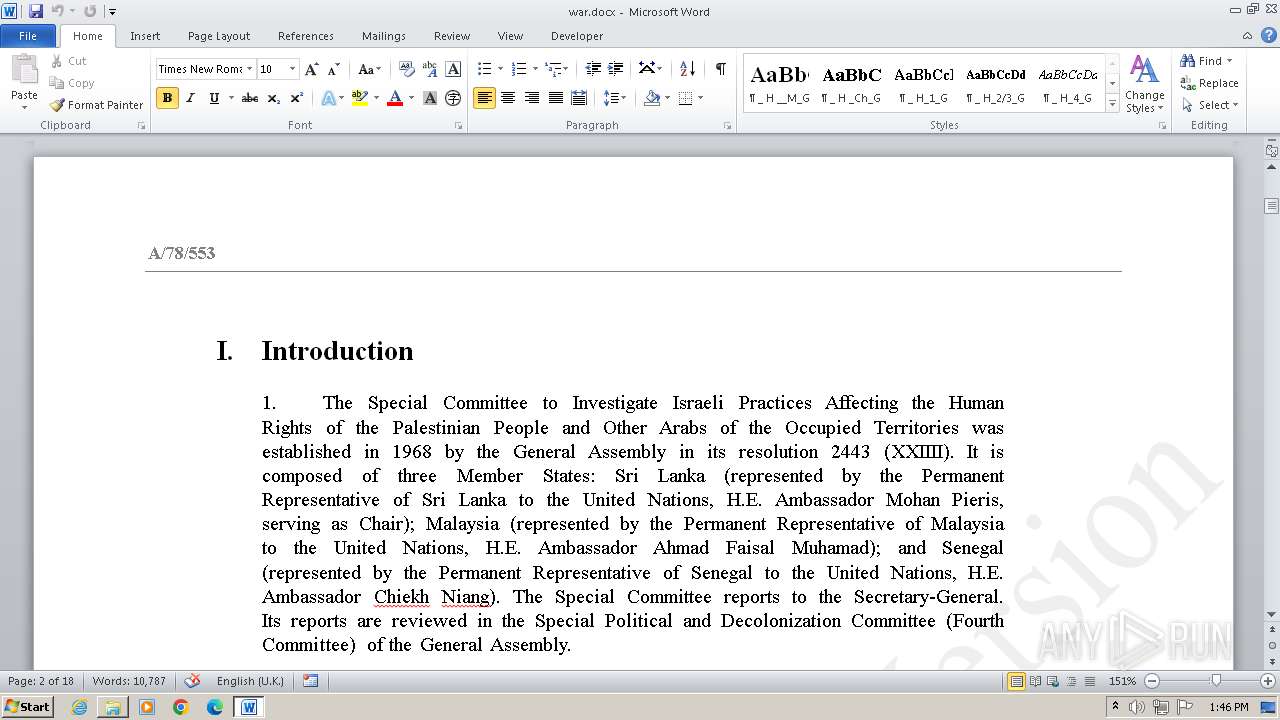Screen dimensions: 1280x720
Task: Open the Borders dropdown arrow
Action: click(700, 98)
